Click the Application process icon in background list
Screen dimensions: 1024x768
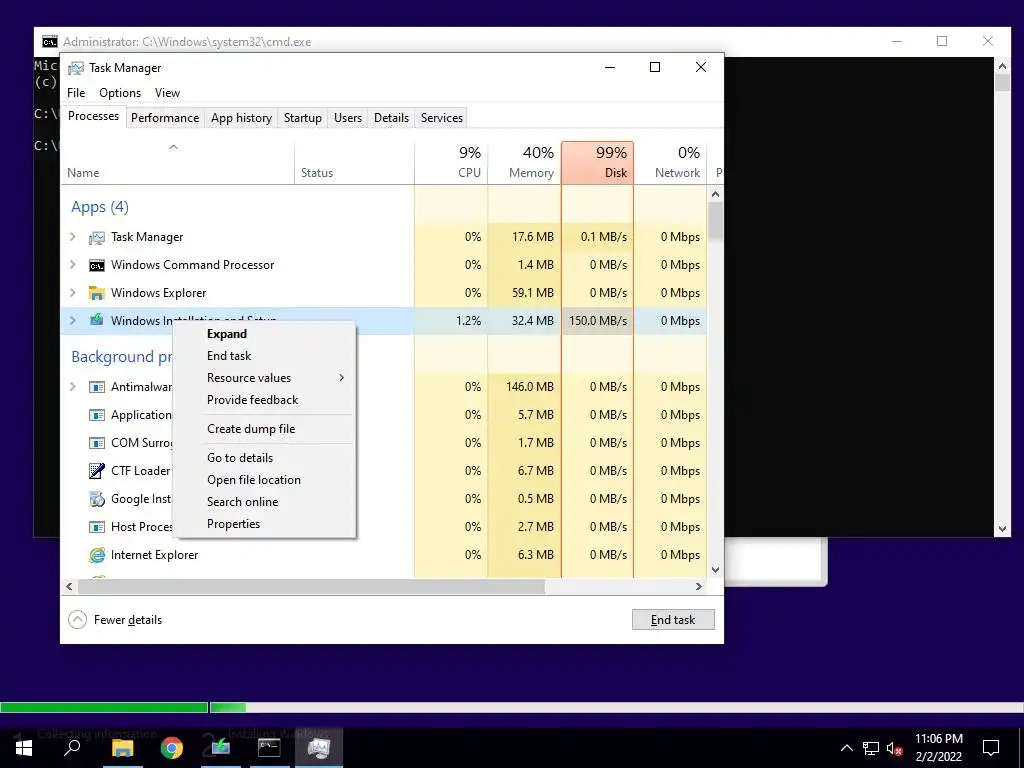click(x=97, y=415)
